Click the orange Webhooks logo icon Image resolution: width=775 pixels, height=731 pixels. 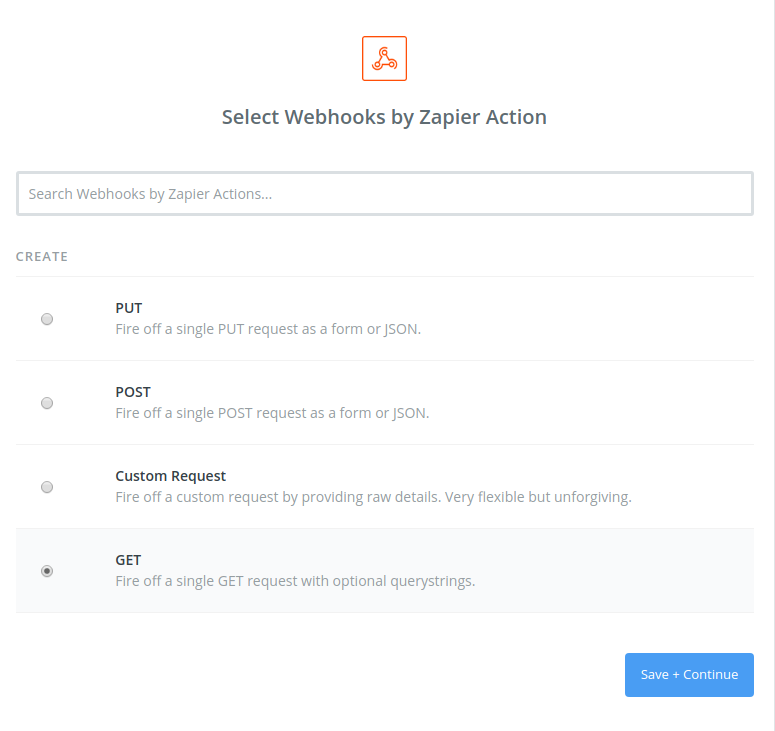coord(384,58)
